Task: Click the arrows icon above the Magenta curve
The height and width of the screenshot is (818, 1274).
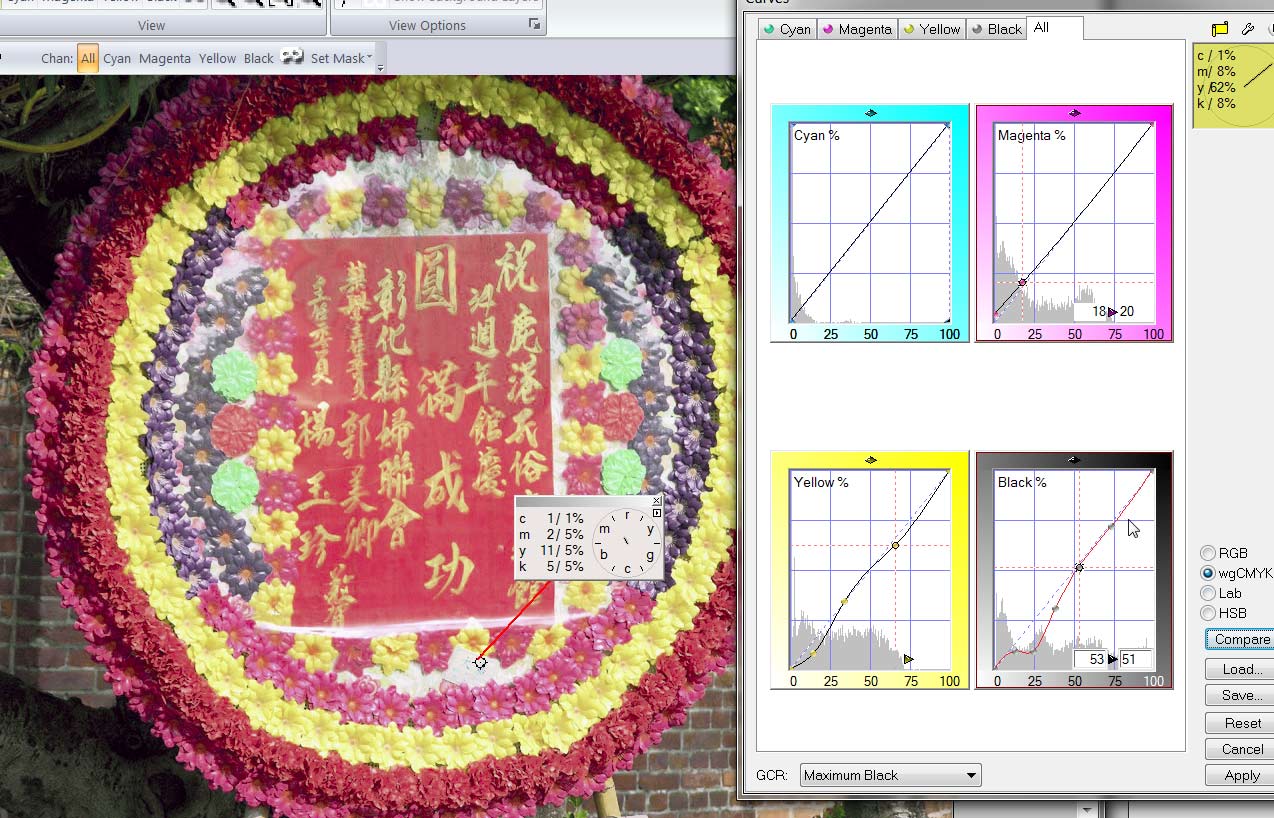Action: click(x=1074, y=113)
